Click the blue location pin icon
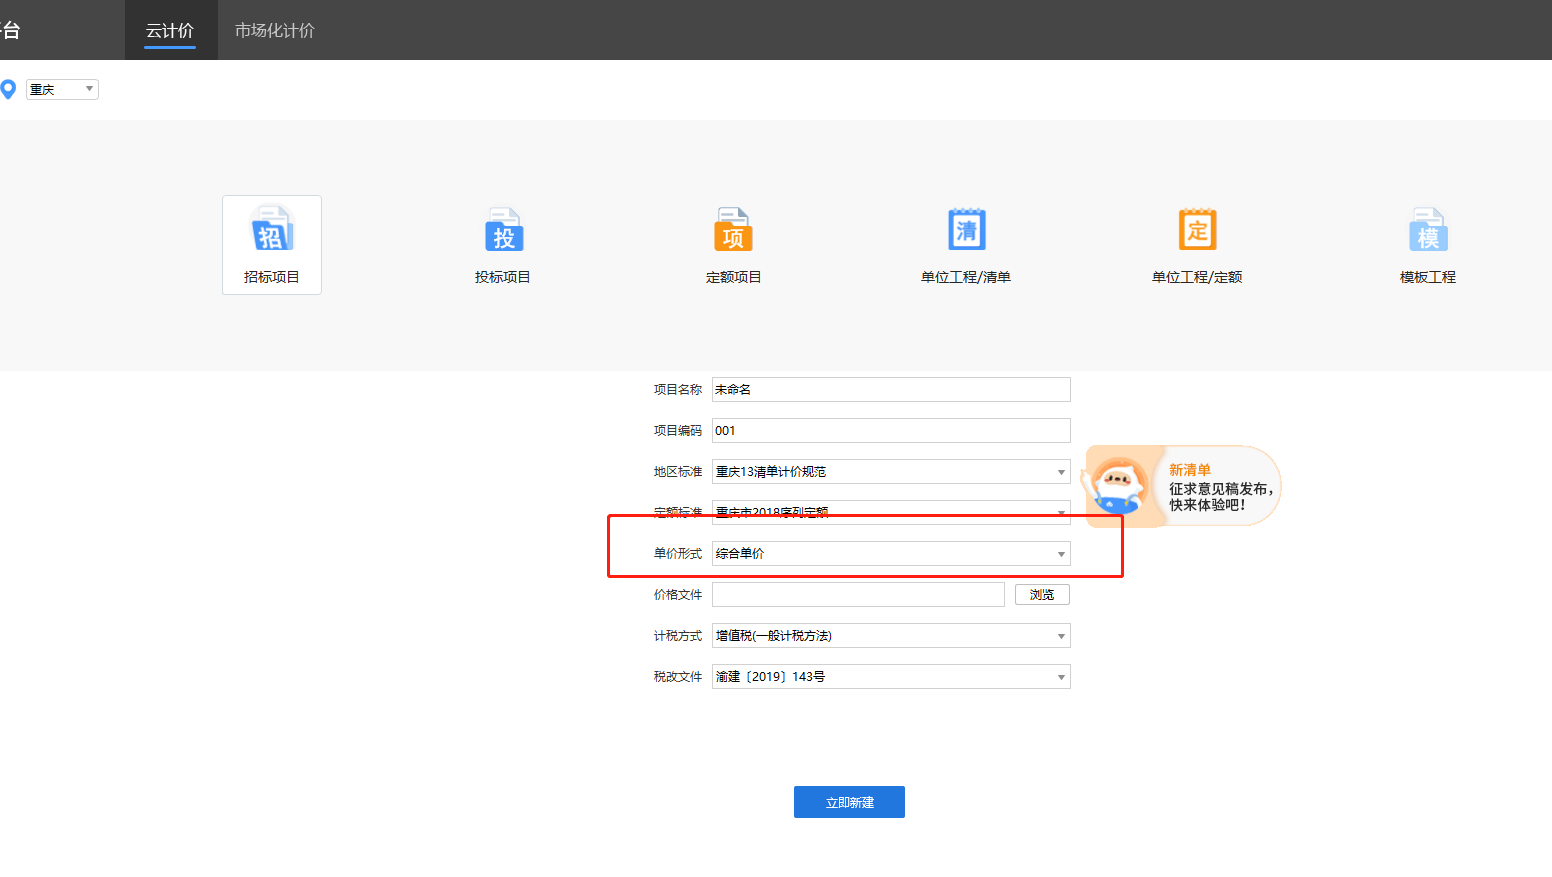The width and height of the screenshot is (1552, 877). tap(8, 89)
